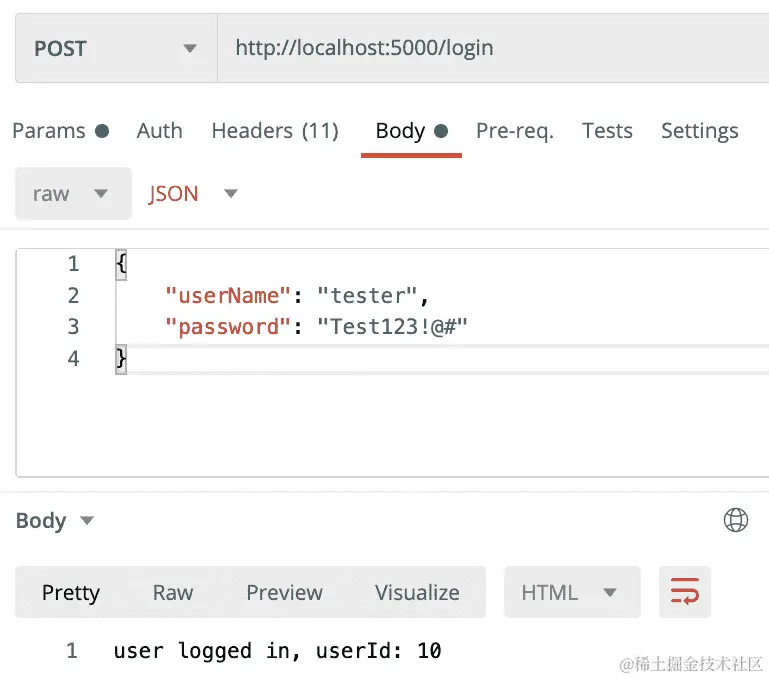Select the Headers (11) tab

[x=275, y=131]
